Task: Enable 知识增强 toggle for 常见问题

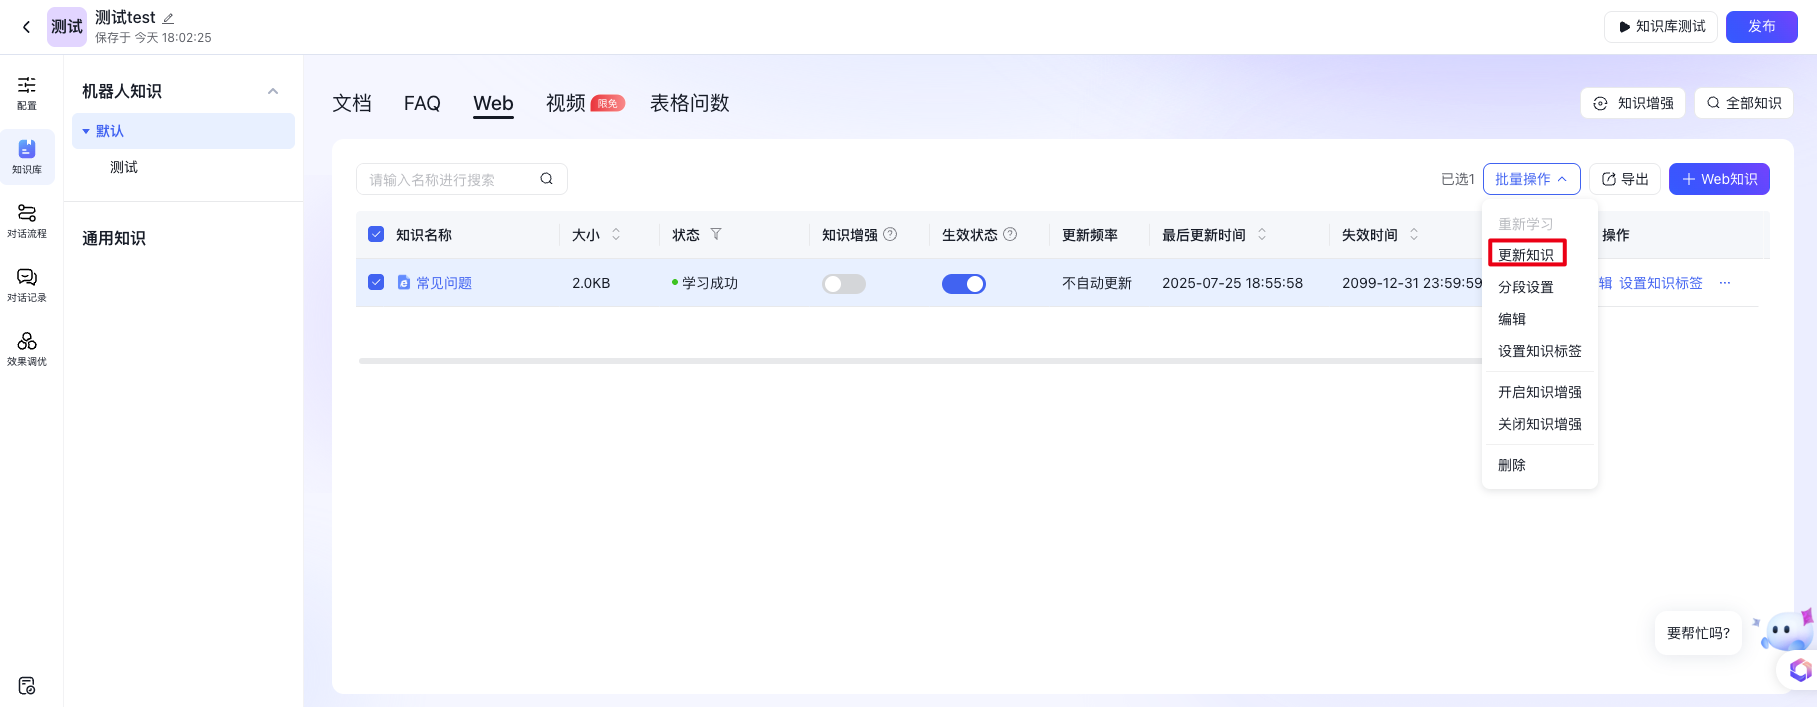Action: pyautogui.click(x=843, y=284)
